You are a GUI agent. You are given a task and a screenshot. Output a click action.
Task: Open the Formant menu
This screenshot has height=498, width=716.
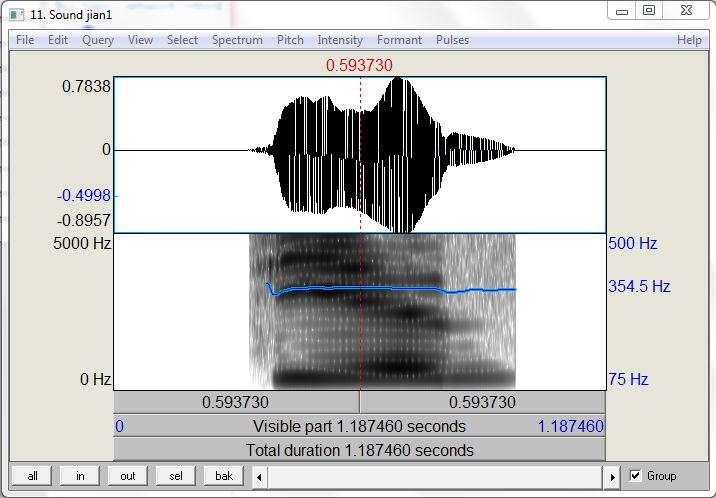click(399, 40)
